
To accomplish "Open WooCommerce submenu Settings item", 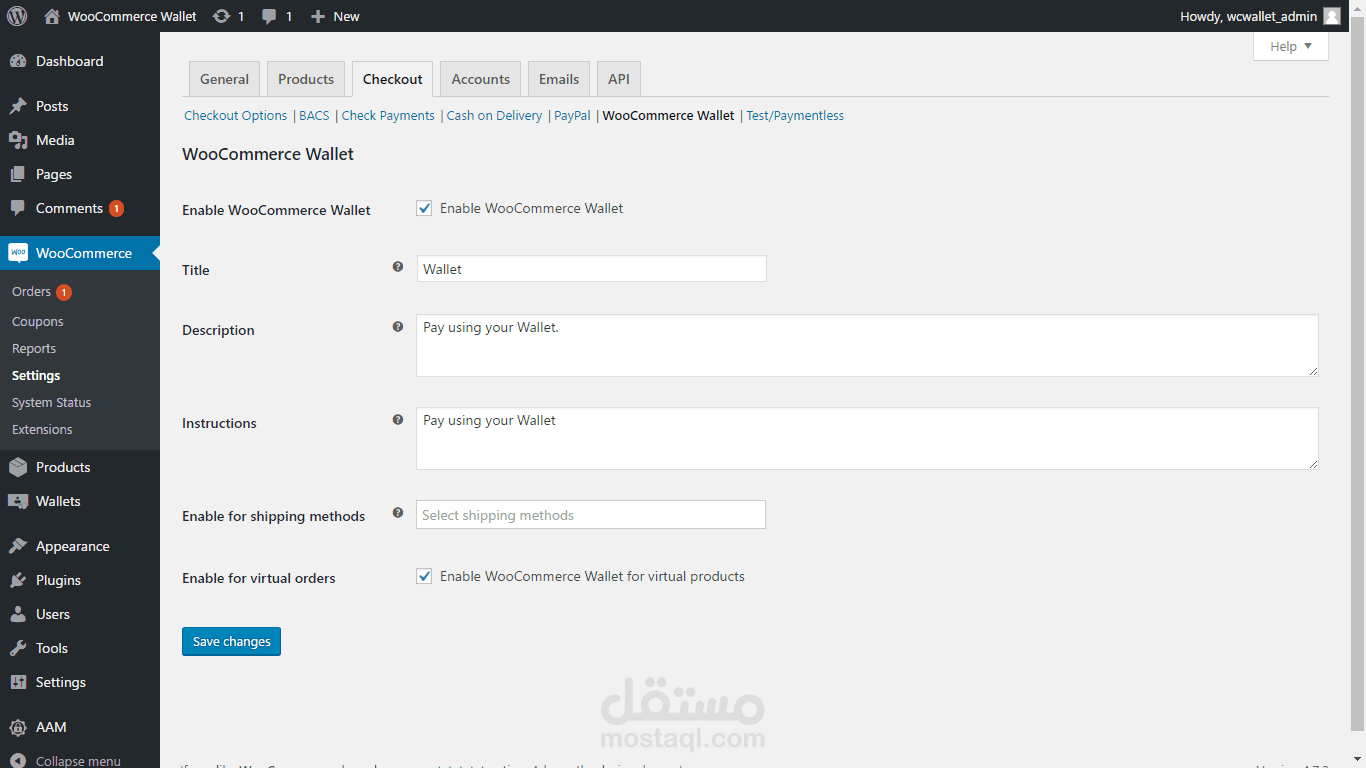I will coord(36,376).
